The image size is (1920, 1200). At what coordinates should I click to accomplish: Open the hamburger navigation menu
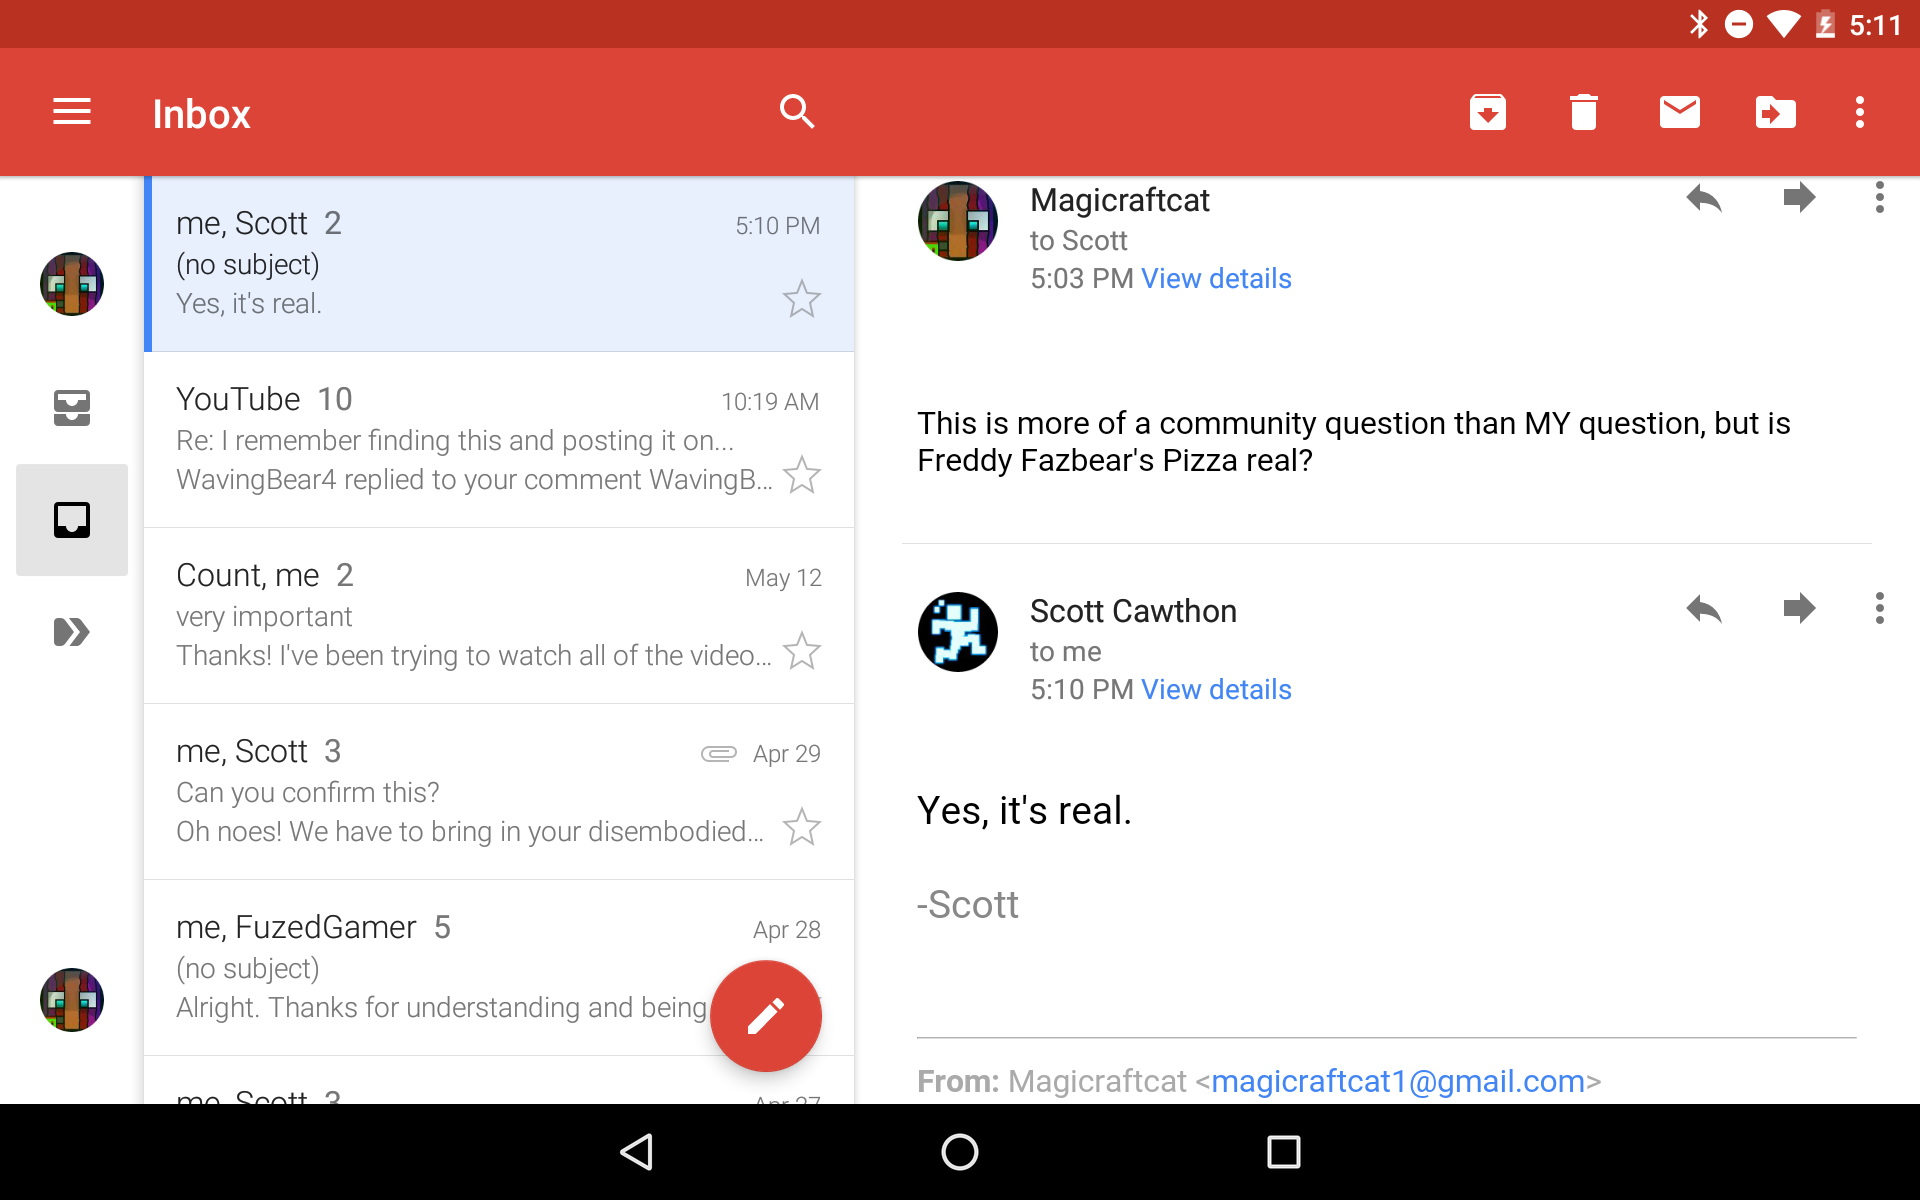72,112
